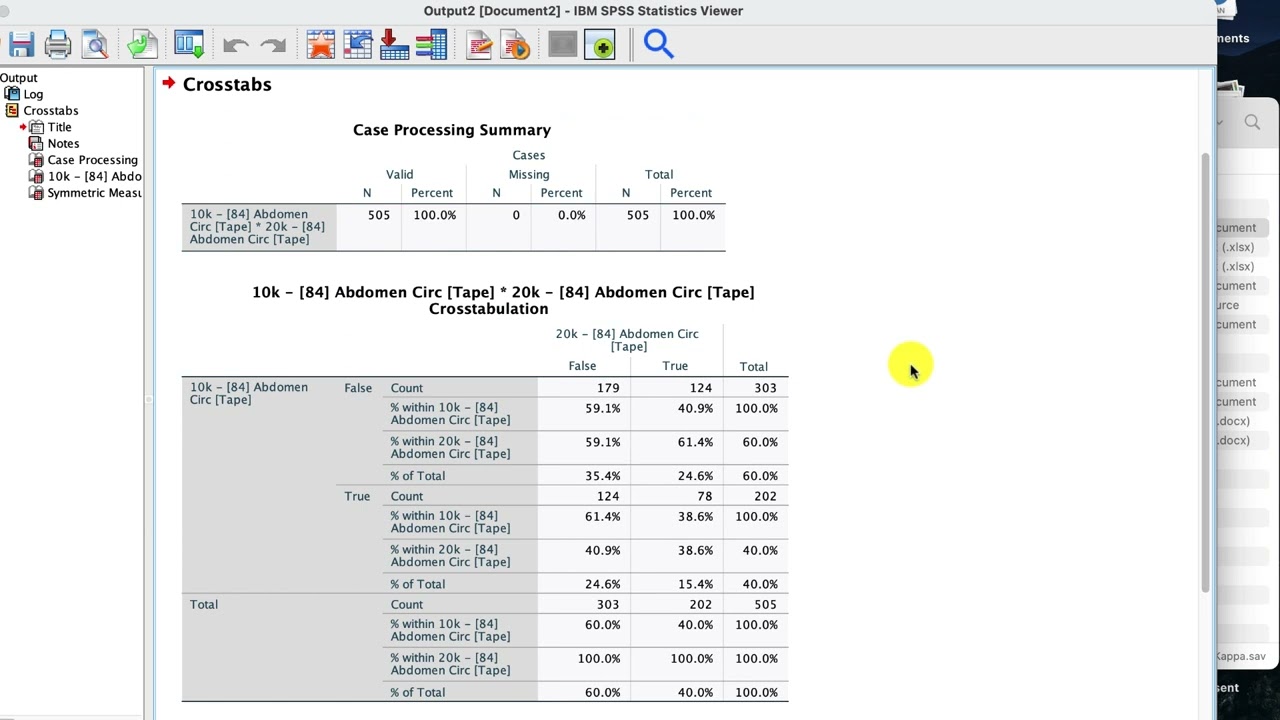Image resolution: width=1280 pixels, height=720 pixels.
Task: Click the vertical scrollbar of the viewer
Action: point(1206,373)
